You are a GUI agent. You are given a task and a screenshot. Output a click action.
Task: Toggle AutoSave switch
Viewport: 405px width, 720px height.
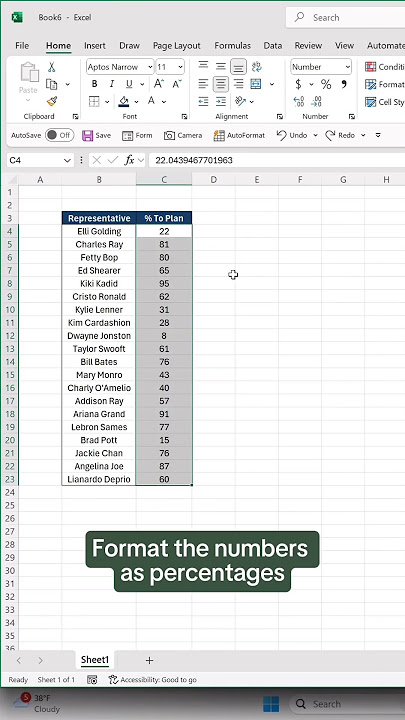click(60, 135)
